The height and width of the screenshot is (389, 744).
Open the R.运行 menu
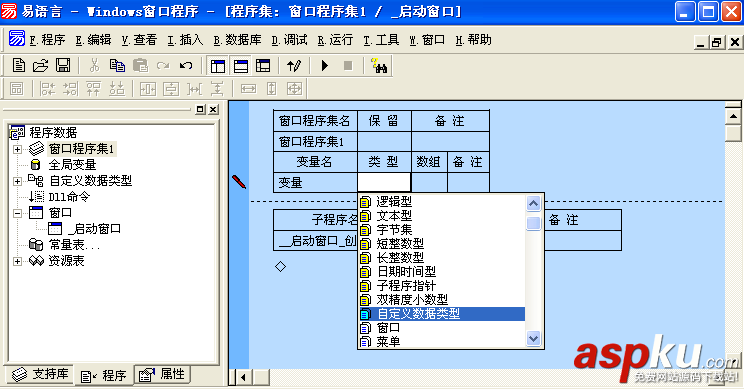(x=335, y=40)
